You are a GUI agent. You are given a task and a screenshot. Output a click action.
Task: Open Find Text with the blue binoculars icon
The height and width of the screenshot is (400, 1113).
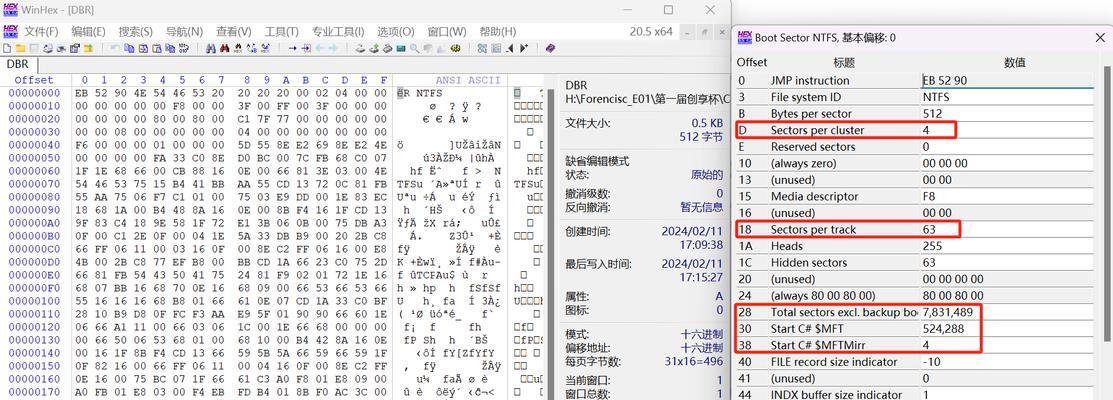pyautogui.click(x=211, y=48)
